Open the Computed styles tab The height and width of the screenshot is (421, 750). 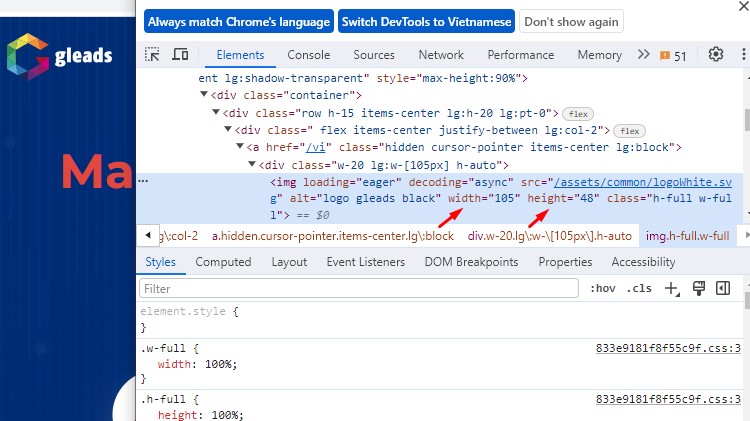(223, 262)
